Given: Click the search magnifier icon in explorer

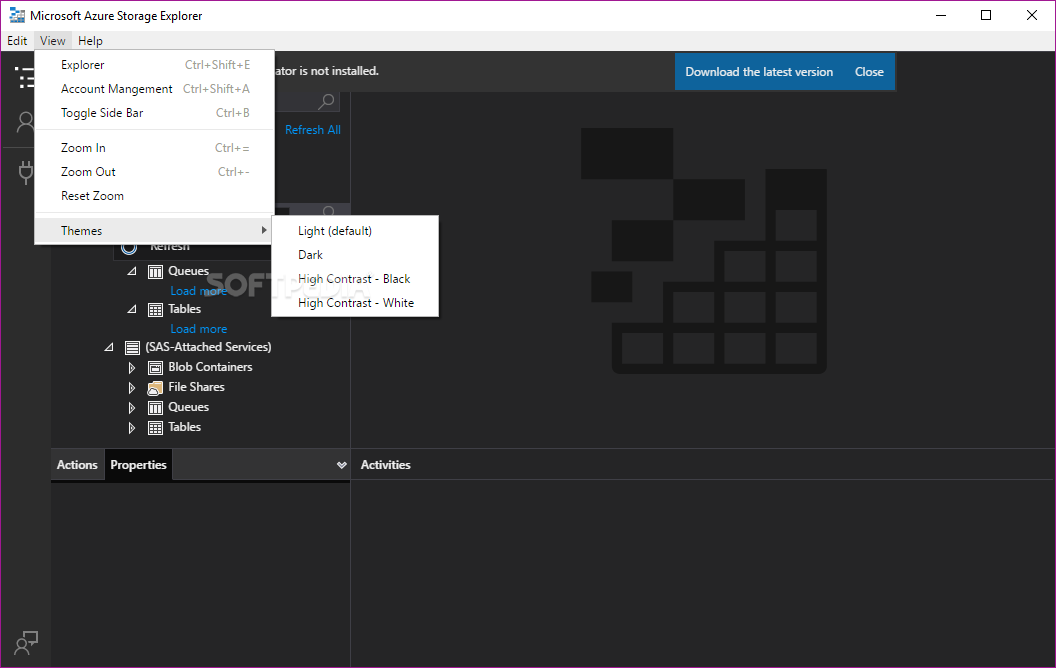Looking at the screenshot, I should pos(326,102).
